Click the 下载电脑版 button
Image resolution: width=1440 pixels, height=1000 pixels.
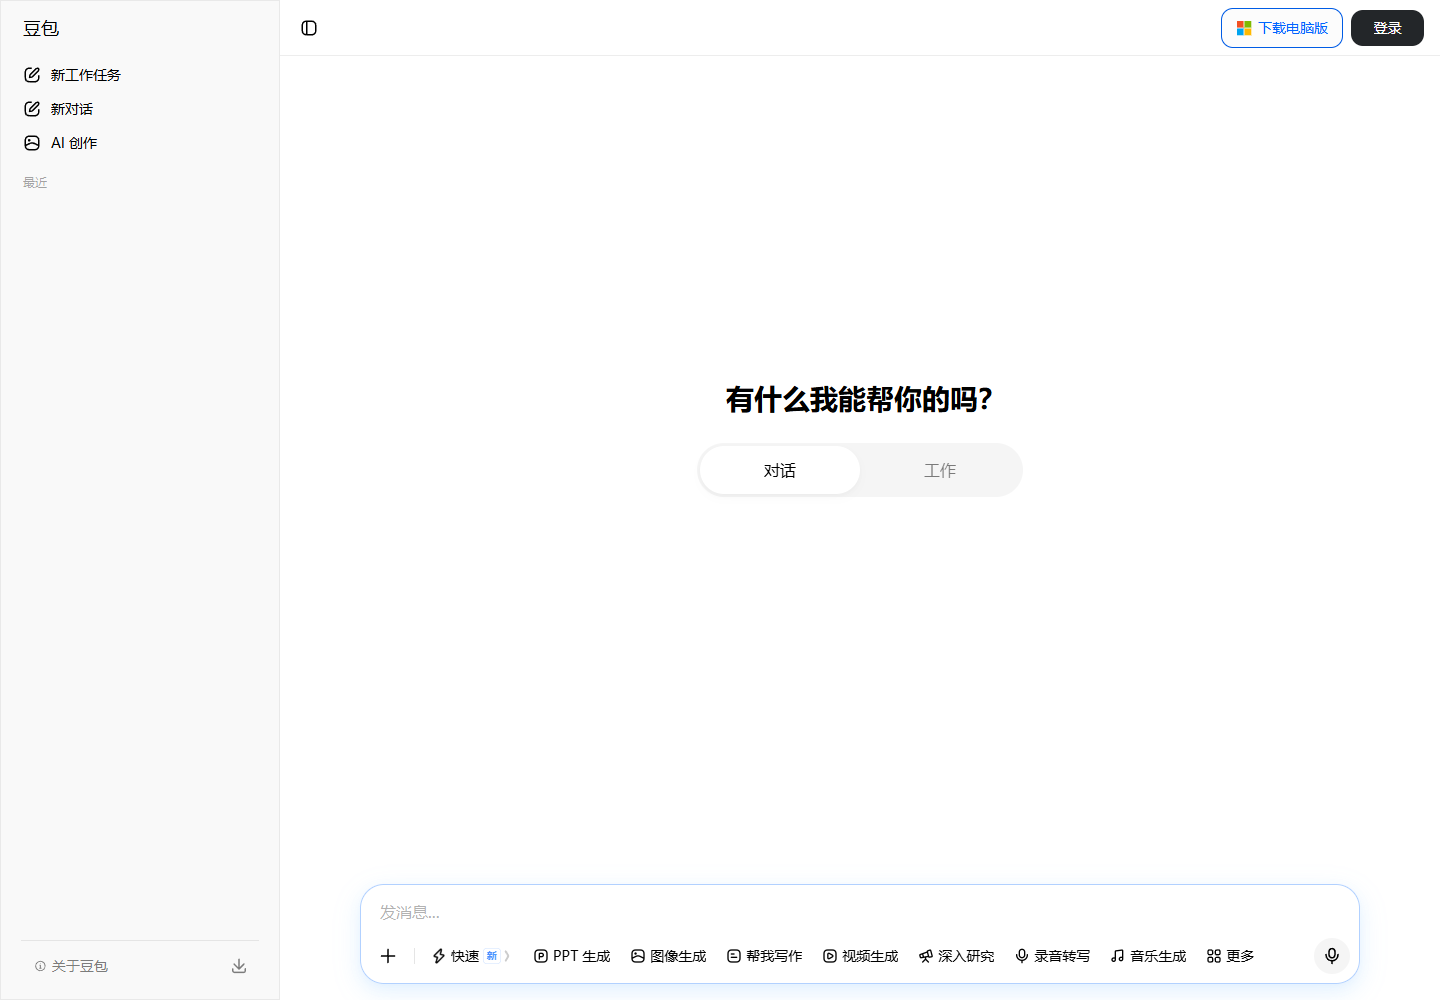pyautogui.click(x=1282, y=28)
